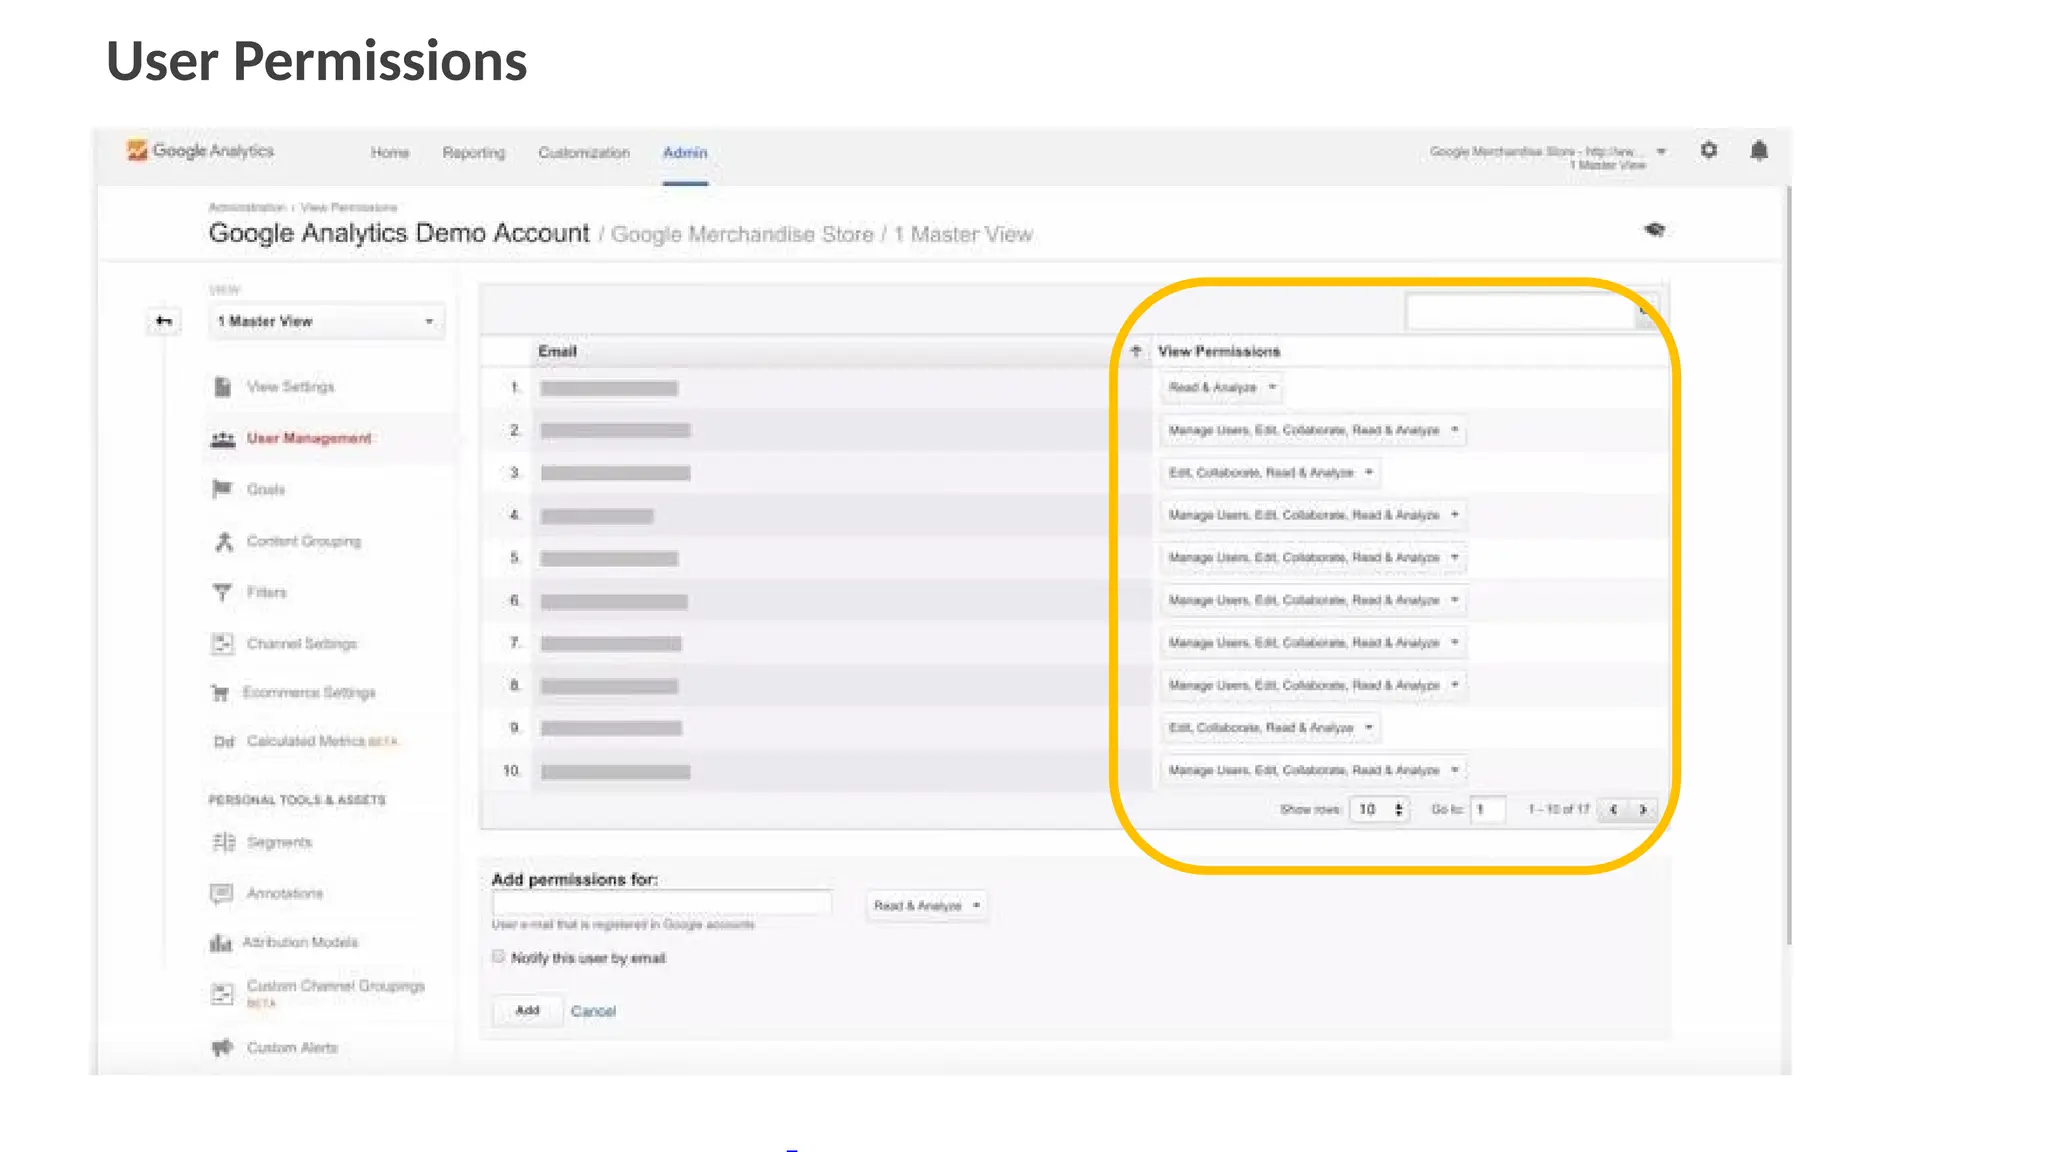Click the Add button
Image resolution: width=2048 pixels, height=1152 pixels.
(x=527, y=1011)
